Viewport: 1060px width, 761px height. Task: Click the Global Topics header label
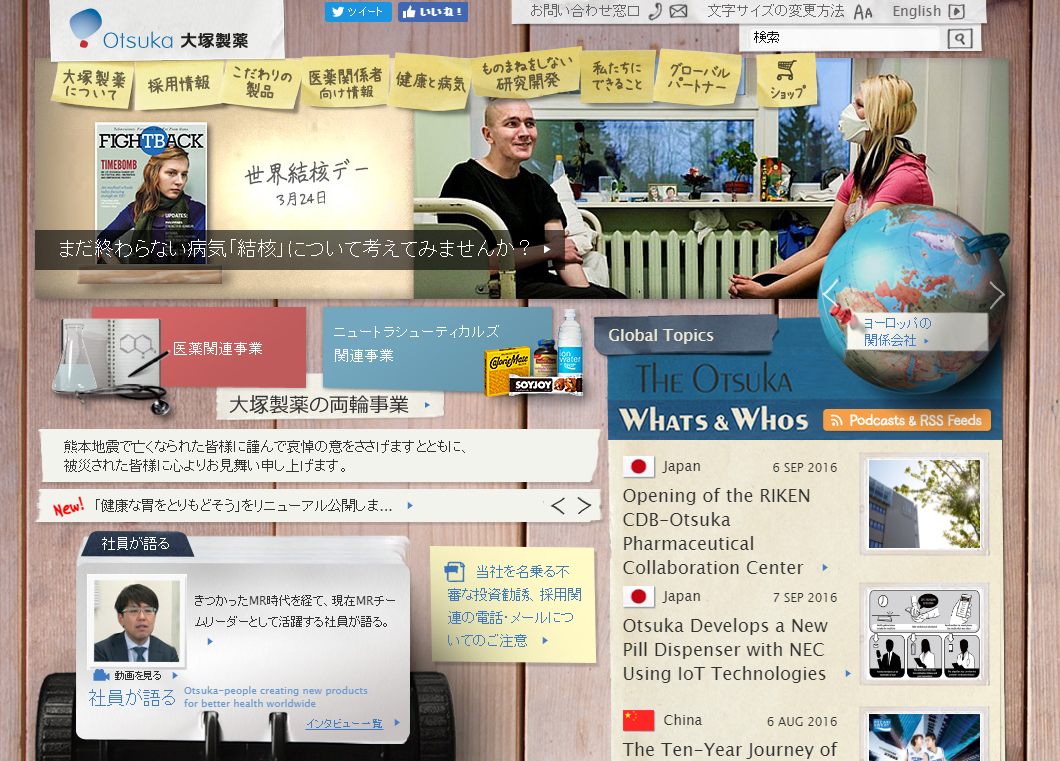661,335
